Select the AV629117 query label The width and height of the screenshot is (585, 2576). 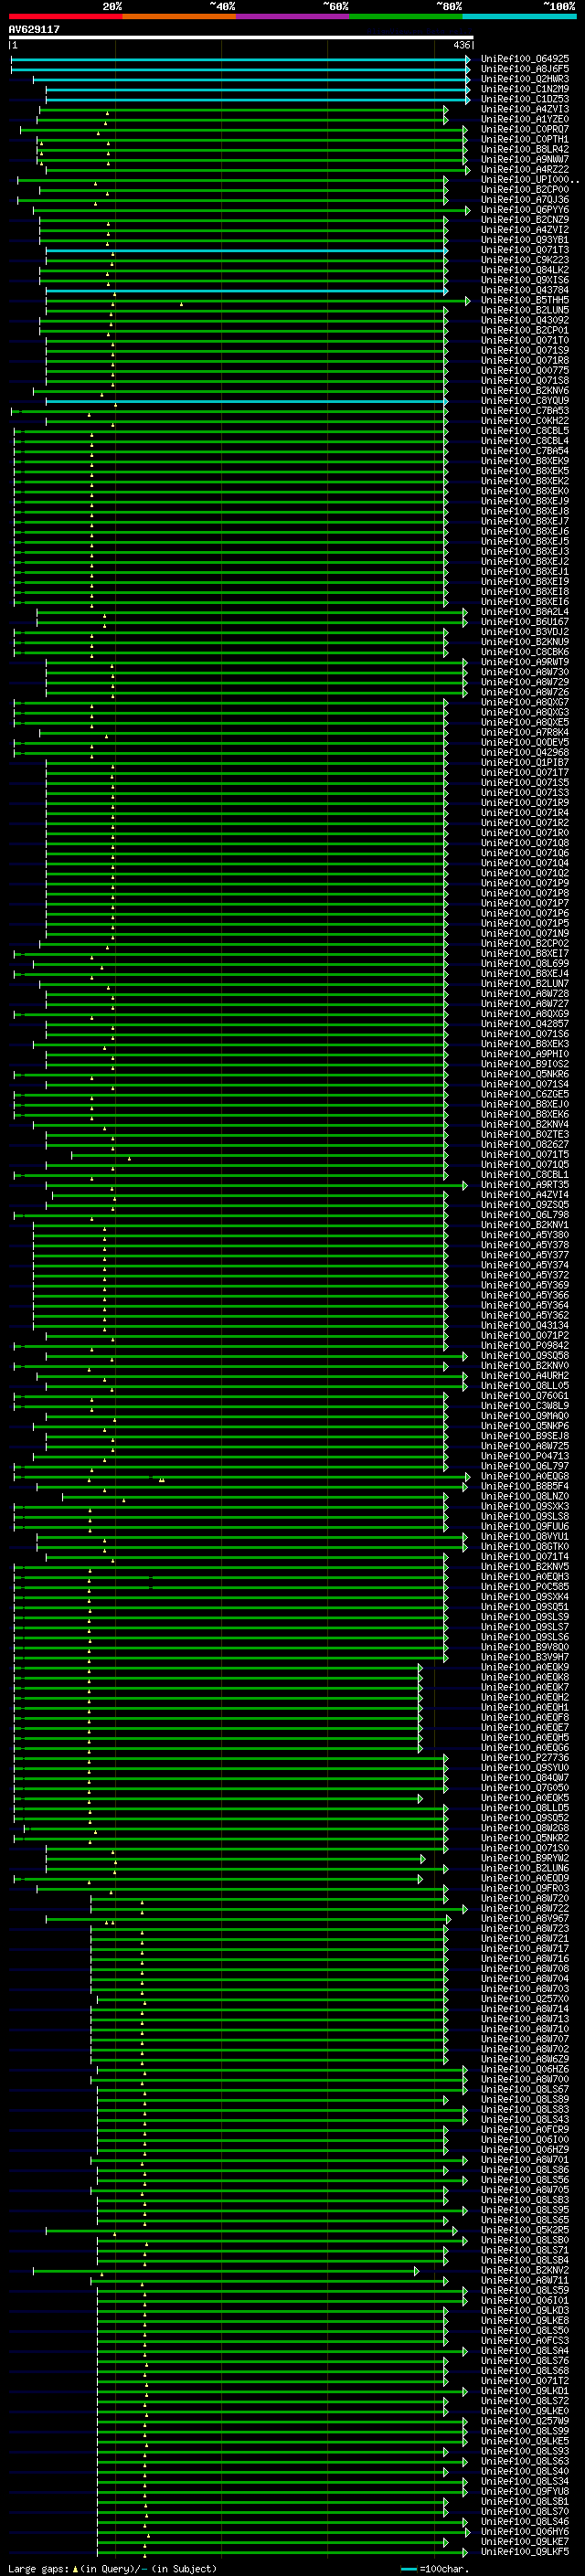tap(34, 30)
